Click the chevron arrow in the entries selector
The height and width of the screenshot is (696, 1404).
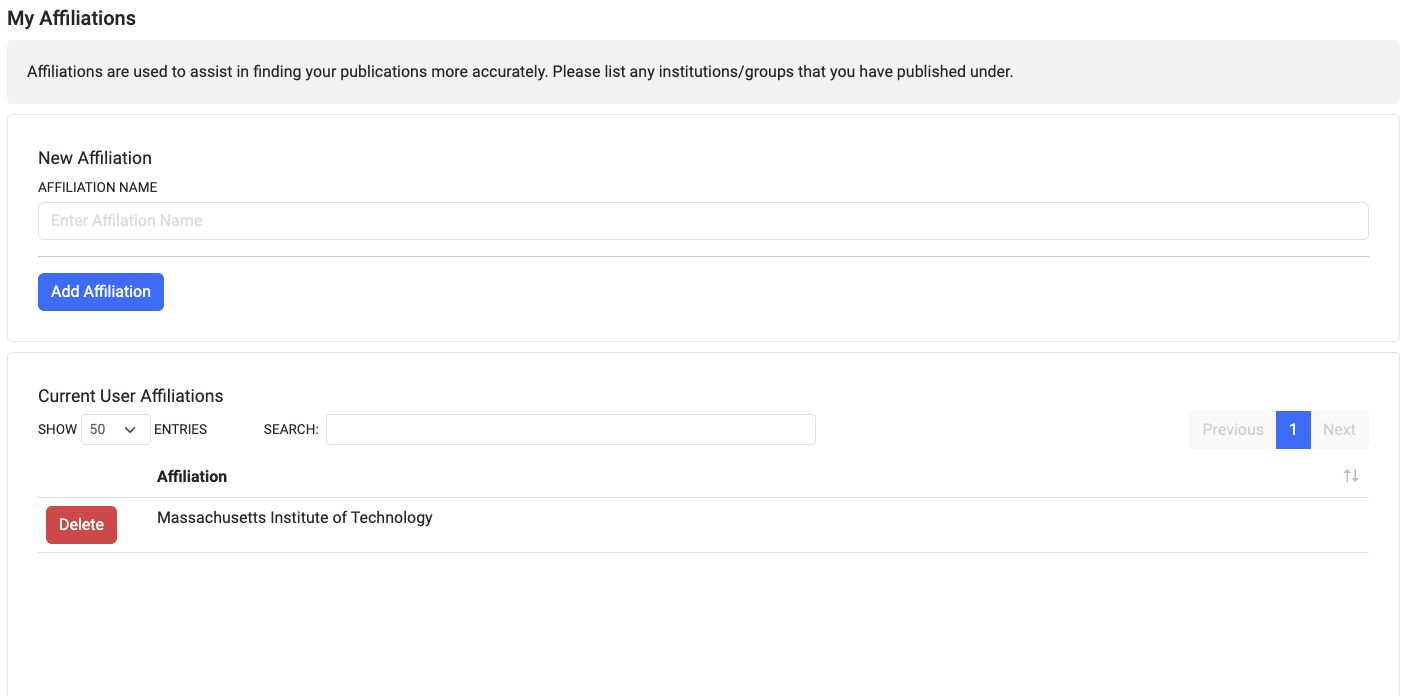click(129, 430)
